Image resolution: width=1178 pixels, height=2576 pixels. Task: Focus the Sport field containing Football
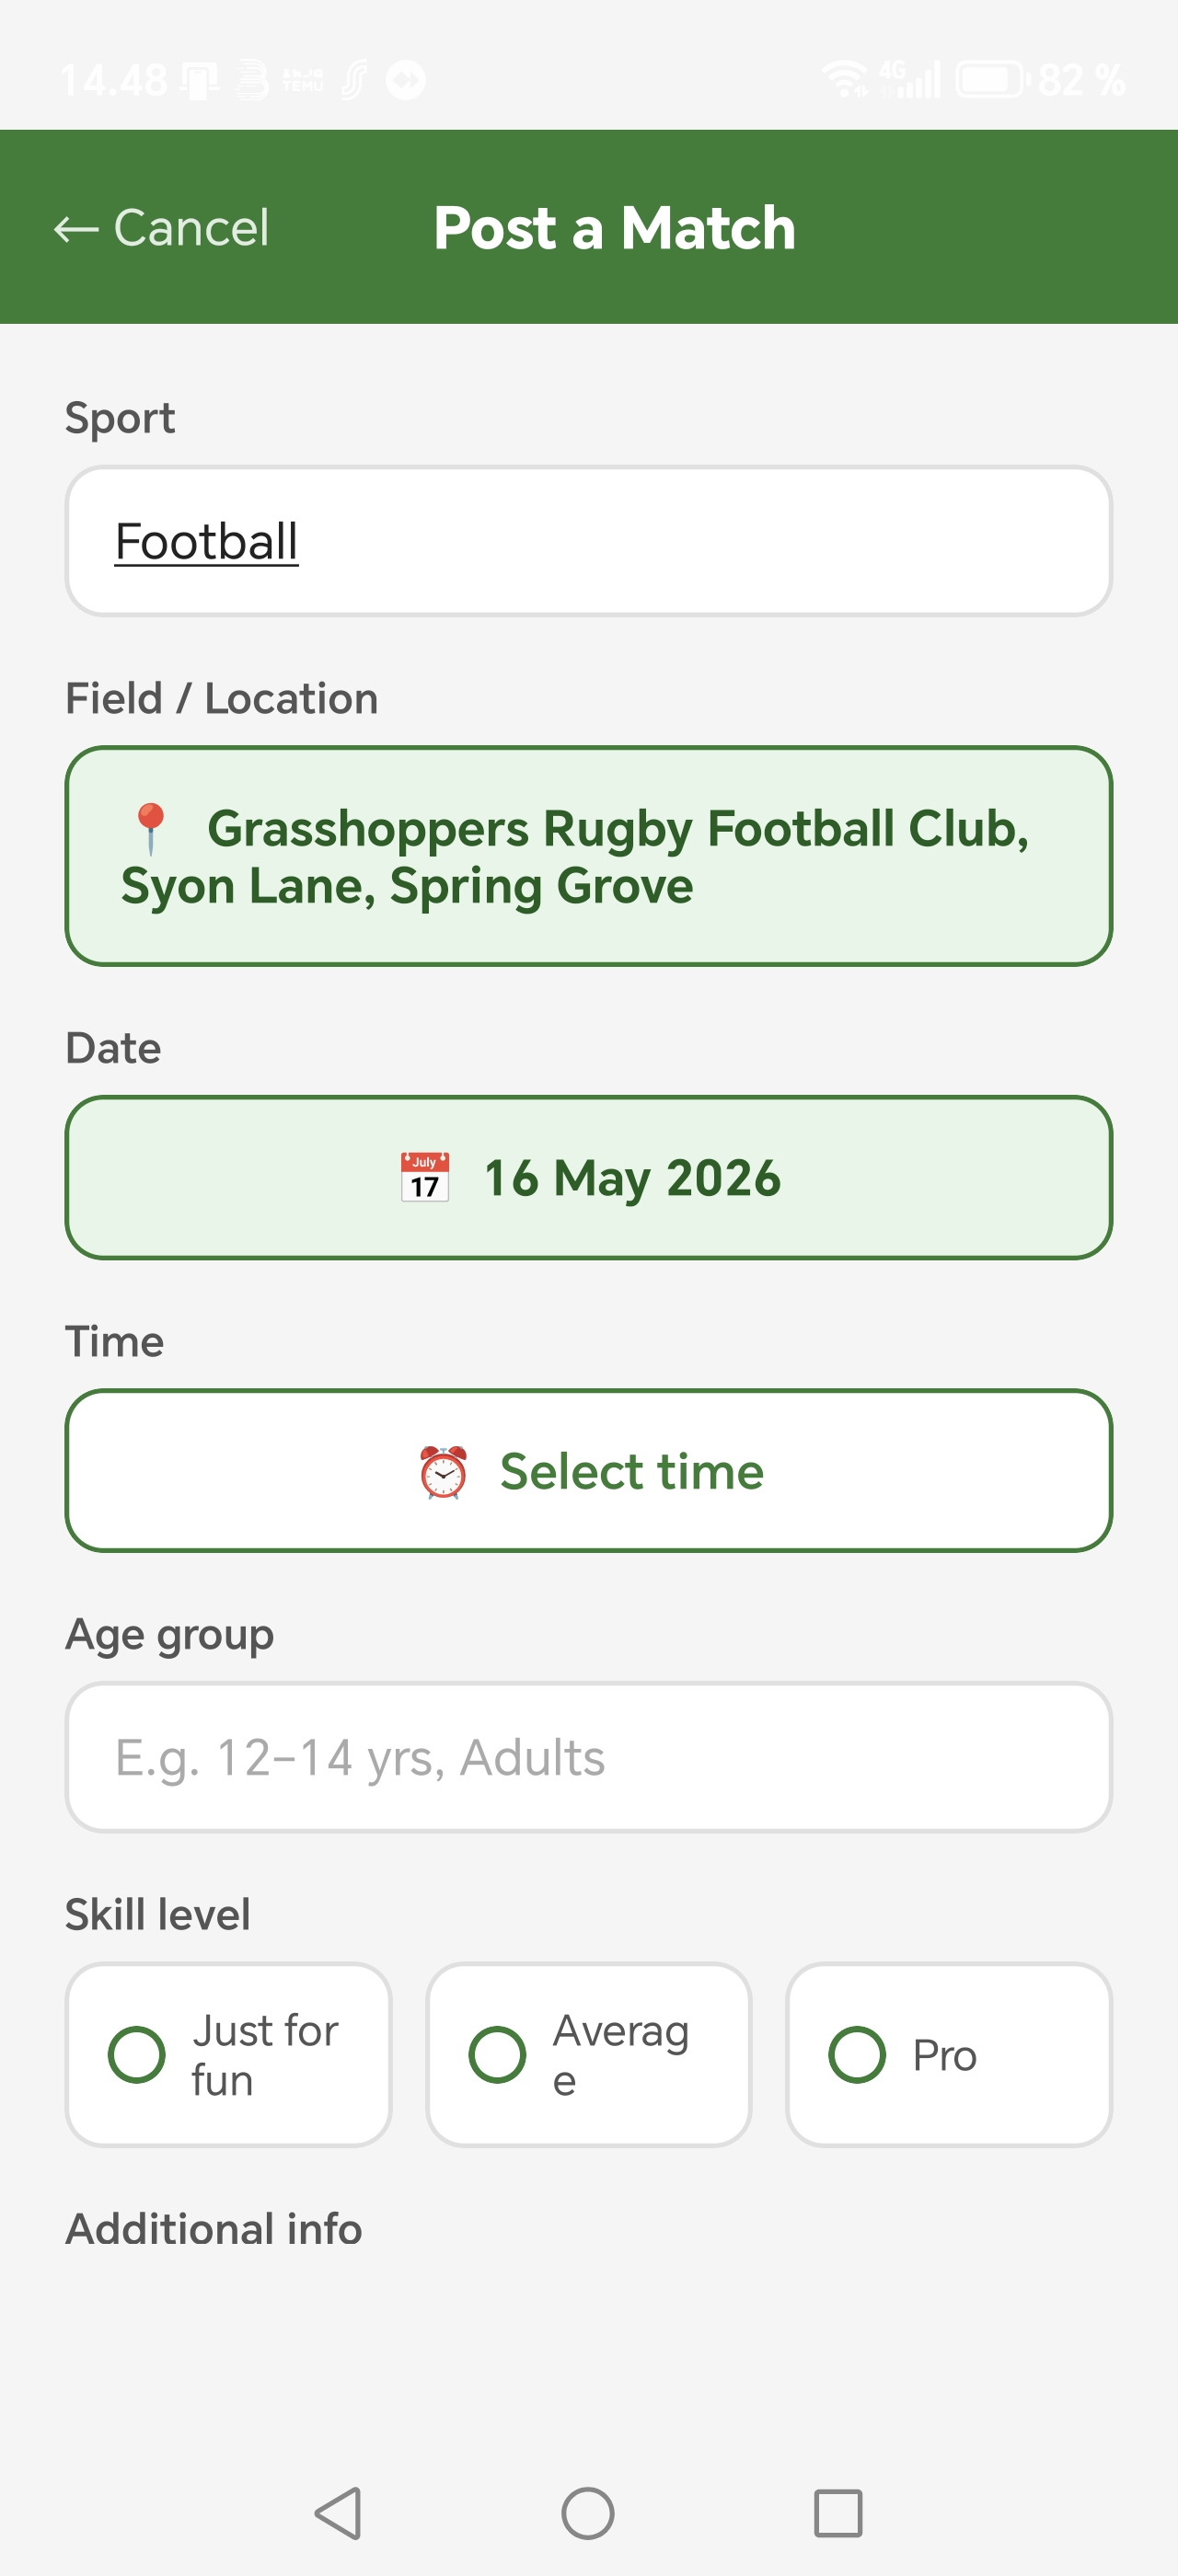pyautogui.click(x=589, y=541)
